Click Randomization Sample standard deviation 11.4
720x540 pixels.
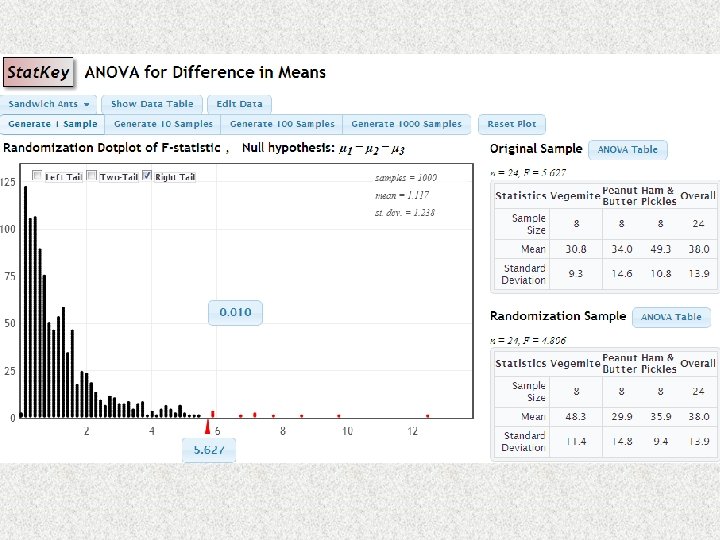tap(576, 442)
